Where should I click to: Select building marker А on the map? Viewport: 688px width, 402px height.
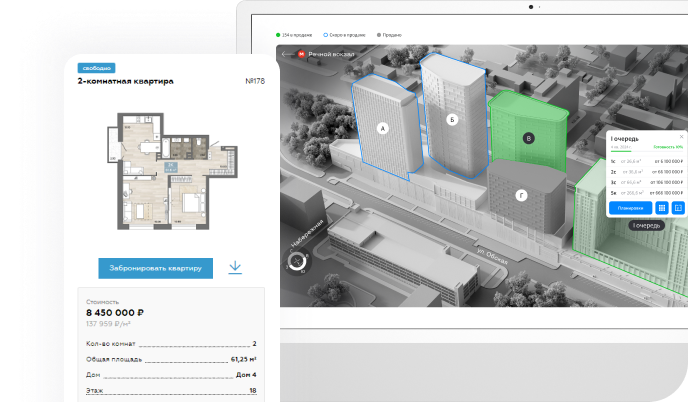click(x=383, y=129)
